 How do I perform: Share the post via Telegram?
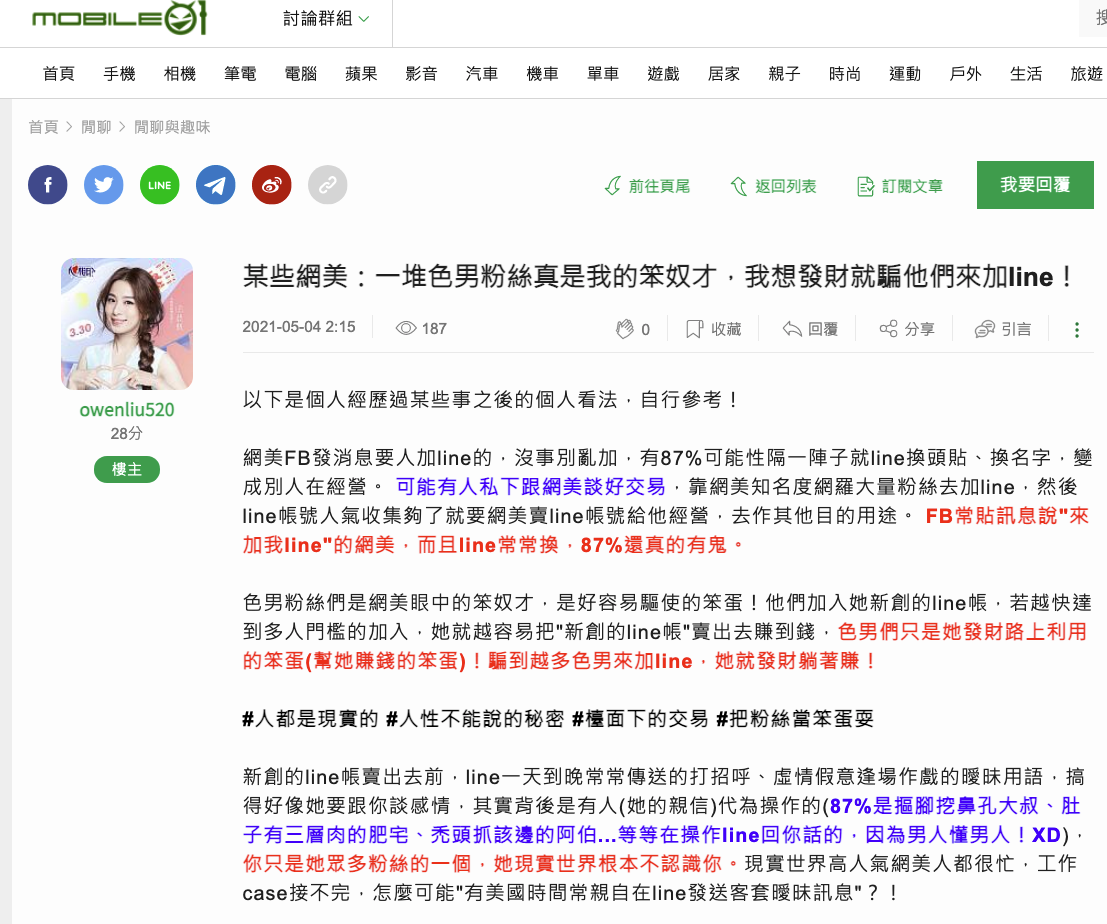click(x=215, y=185)
